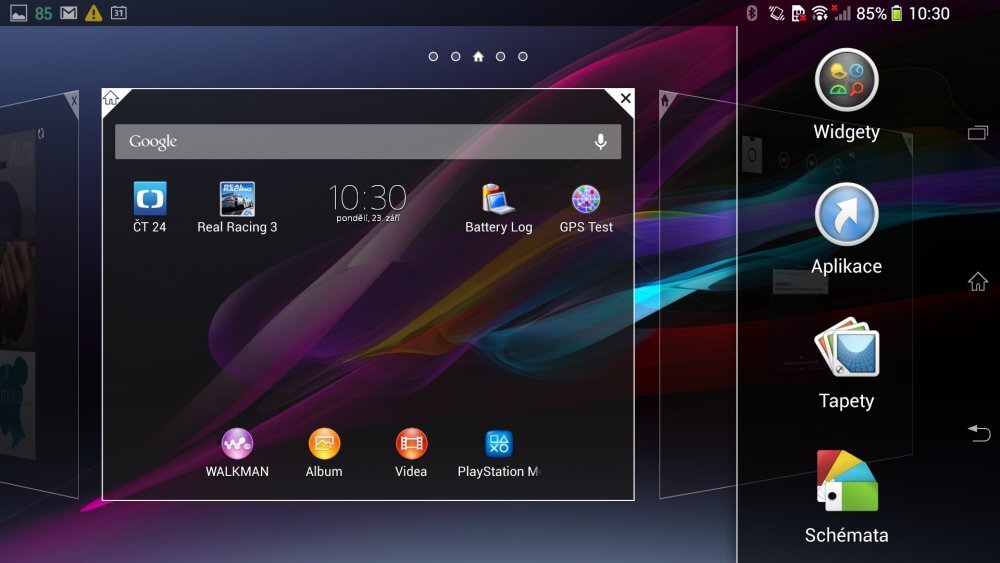Open the Widgety menu
Viewport: 1000px width, 563px height.
846,95
